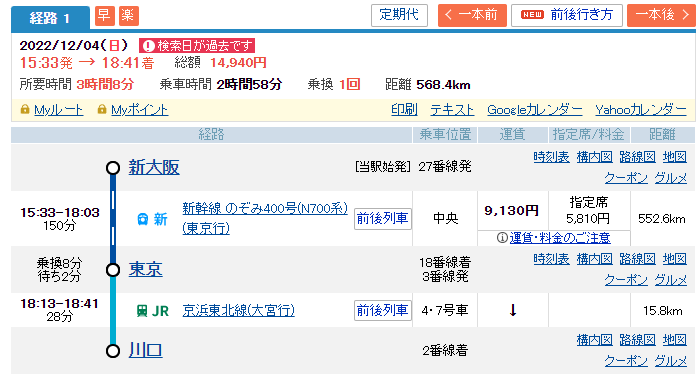Click the 新大阪 station circle marker
Viewport: 700px width, 378px height.
[x=113, y=168]
